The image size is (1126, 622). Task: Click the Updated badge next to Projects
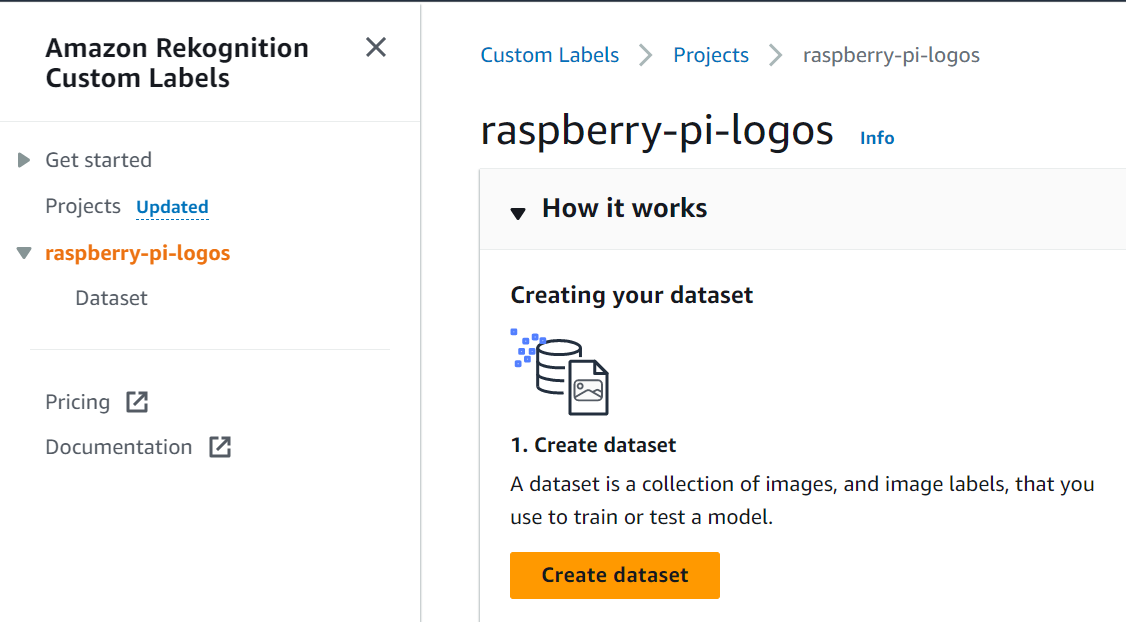tap(172, 207)
